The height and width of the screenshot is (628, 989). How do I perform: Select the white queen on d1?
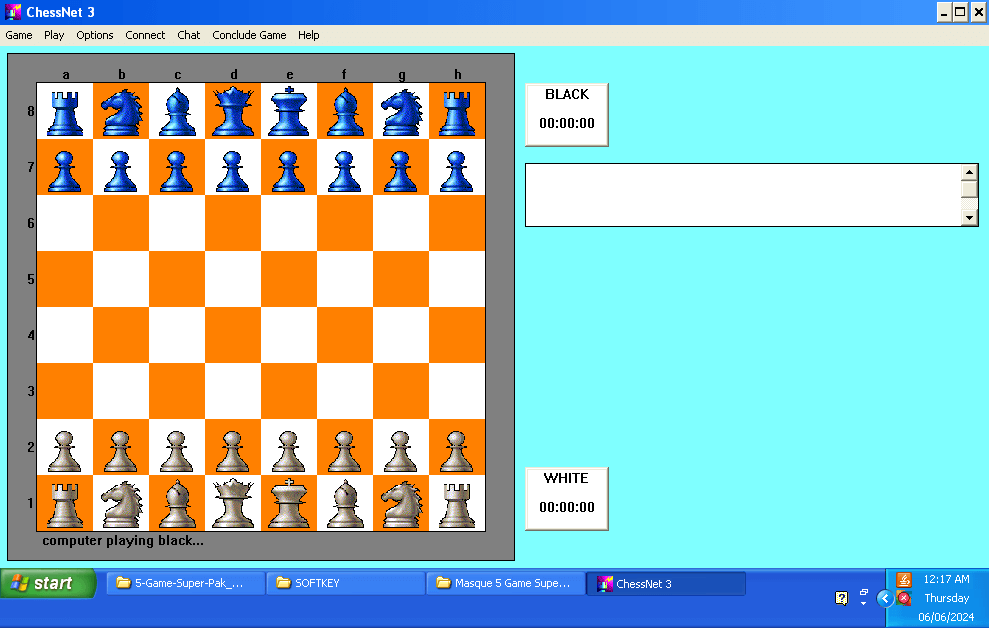pos(233,503)
